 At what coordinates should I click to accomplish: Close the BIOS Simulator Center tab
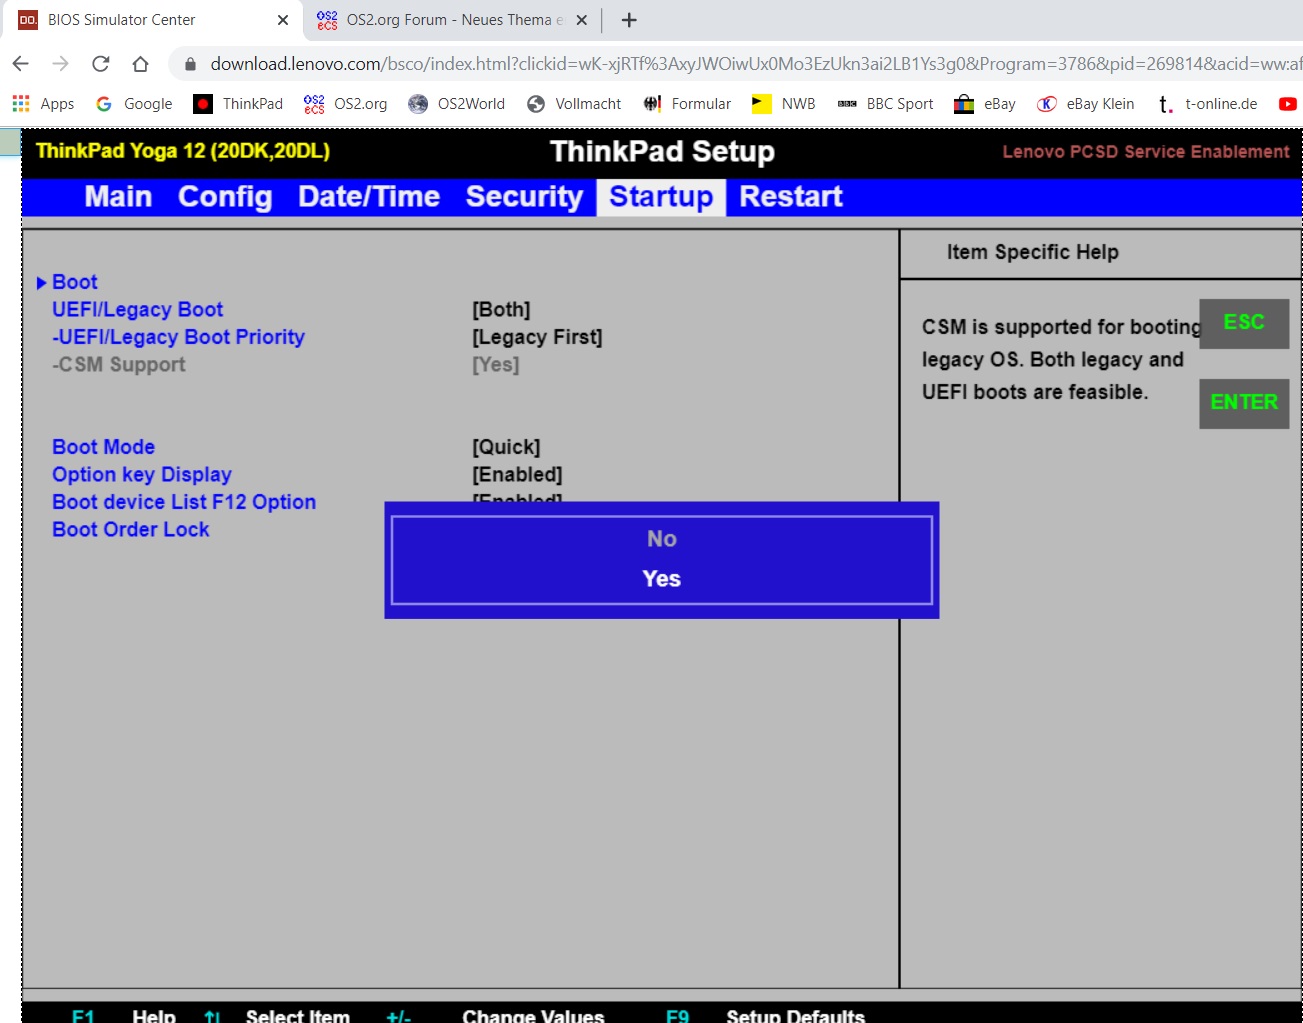(x=283, y=20)
